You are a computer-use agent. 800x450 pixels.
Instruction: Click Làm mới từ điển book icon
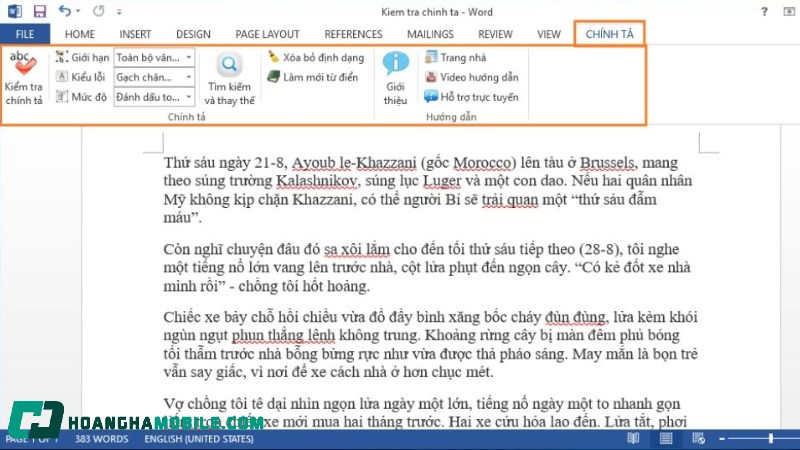click(273, 77)
